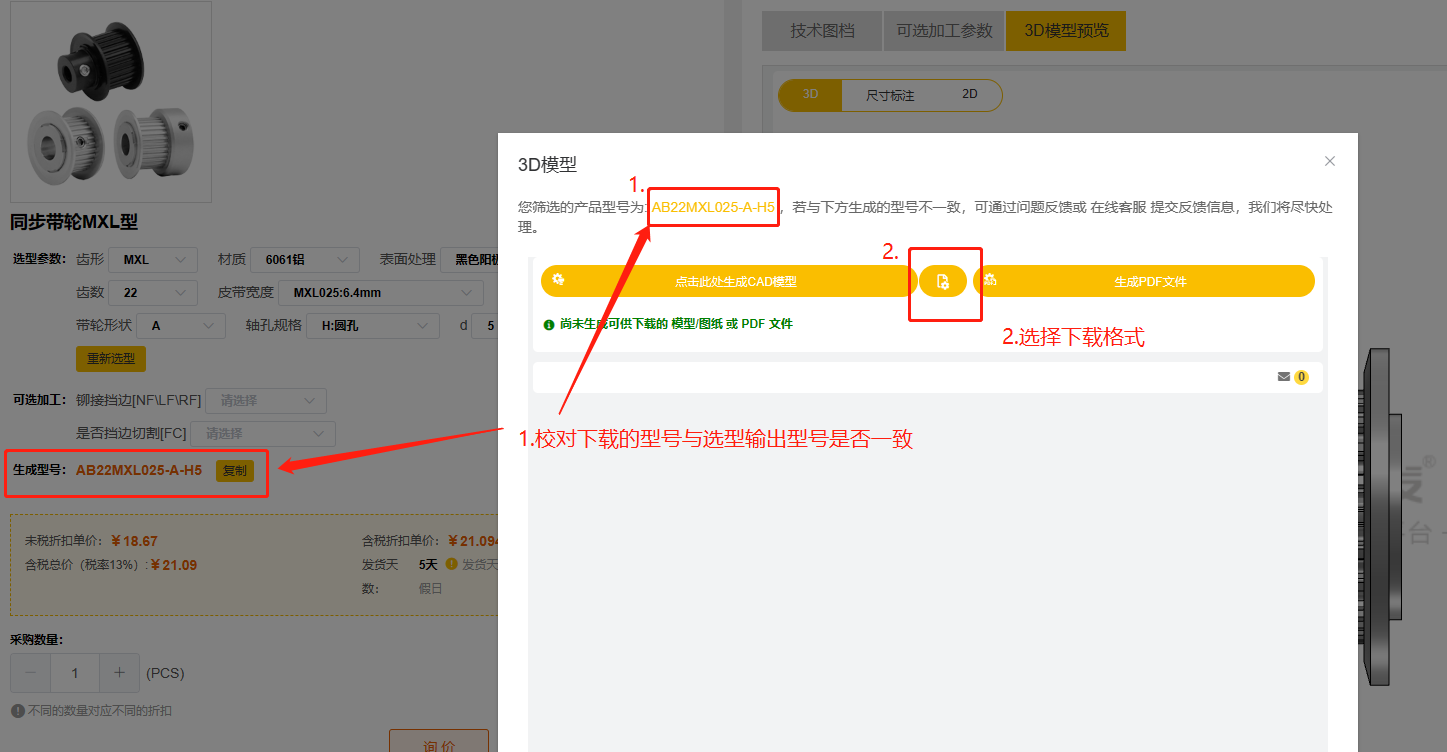The height and width of the screenshot is (752, 1447).
Task: Expand the 铆接挡边 请选择 dropdown
Action: [x=265, y=400]
